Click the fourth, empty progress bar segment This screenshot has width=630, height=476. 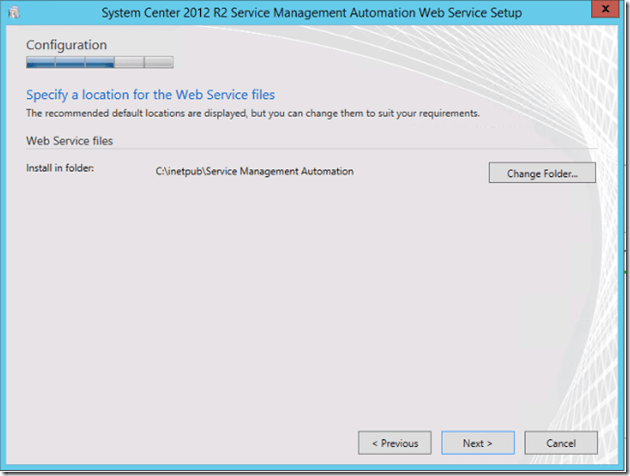pos(129,62)
